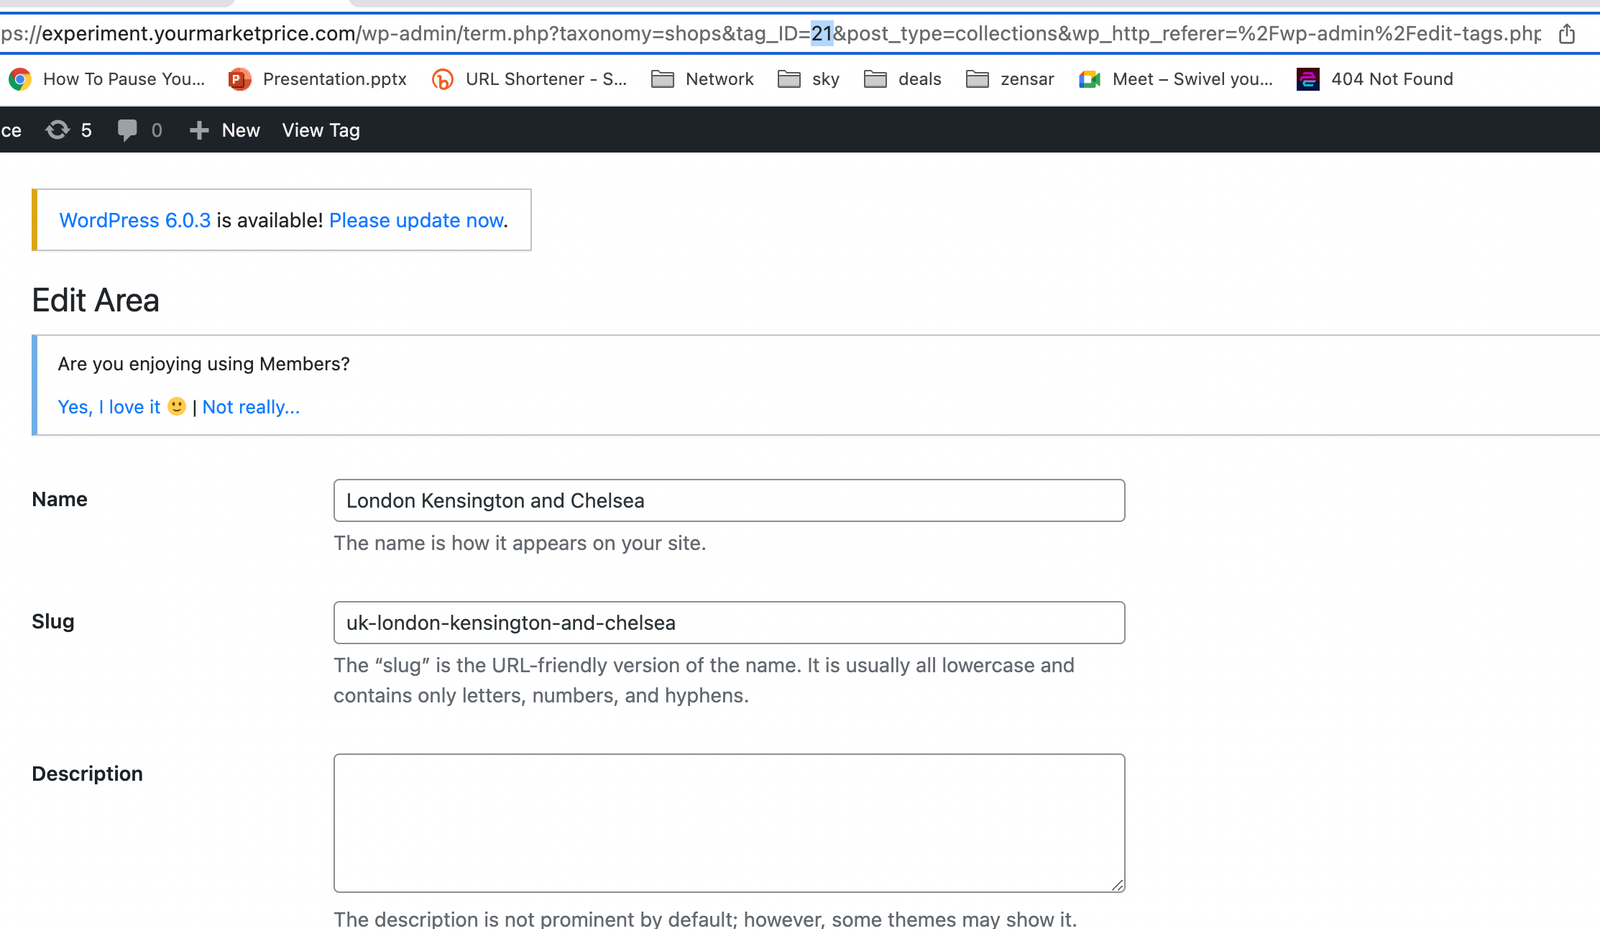This screenshot has width=1600, height=929.
Task: Open the 404 Not Found bookmark
Action: [x=1375, y=79]
